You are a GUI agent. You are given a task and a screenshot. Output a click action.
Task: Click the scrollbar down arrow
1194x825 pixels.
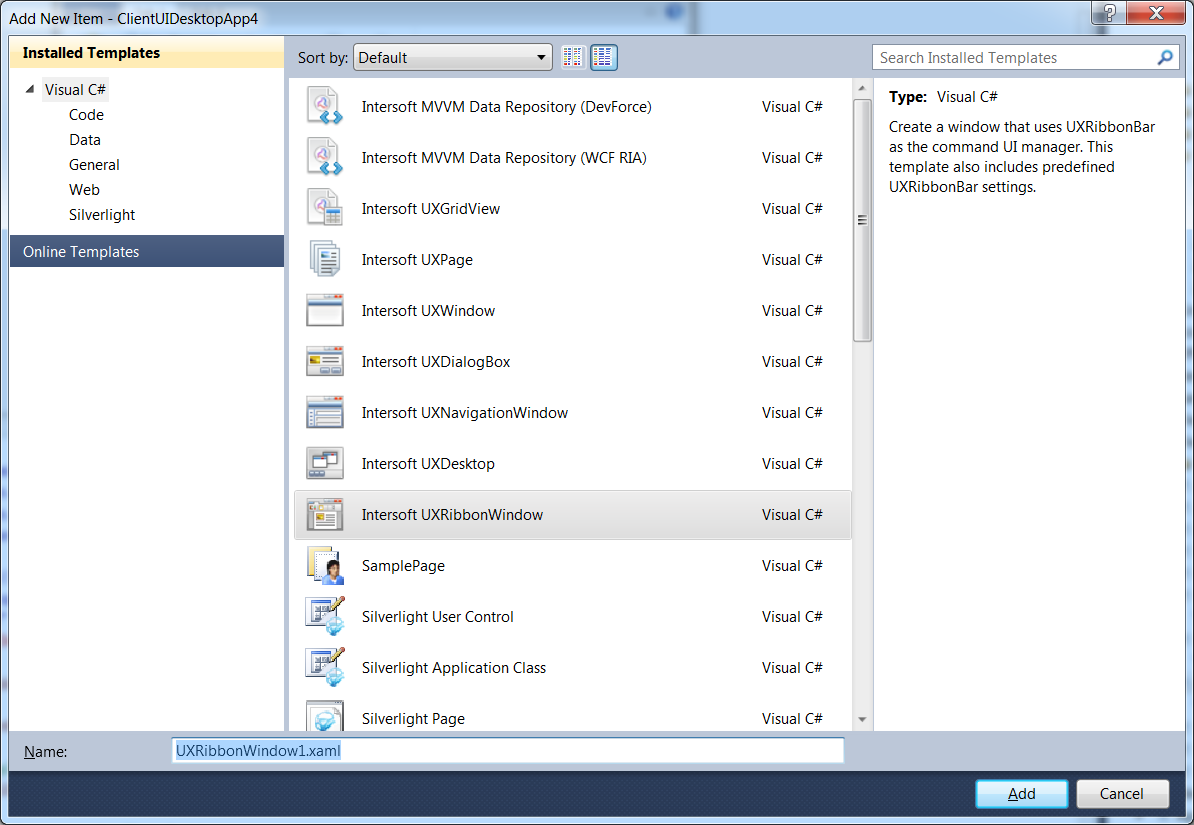(x=862, y=719)
